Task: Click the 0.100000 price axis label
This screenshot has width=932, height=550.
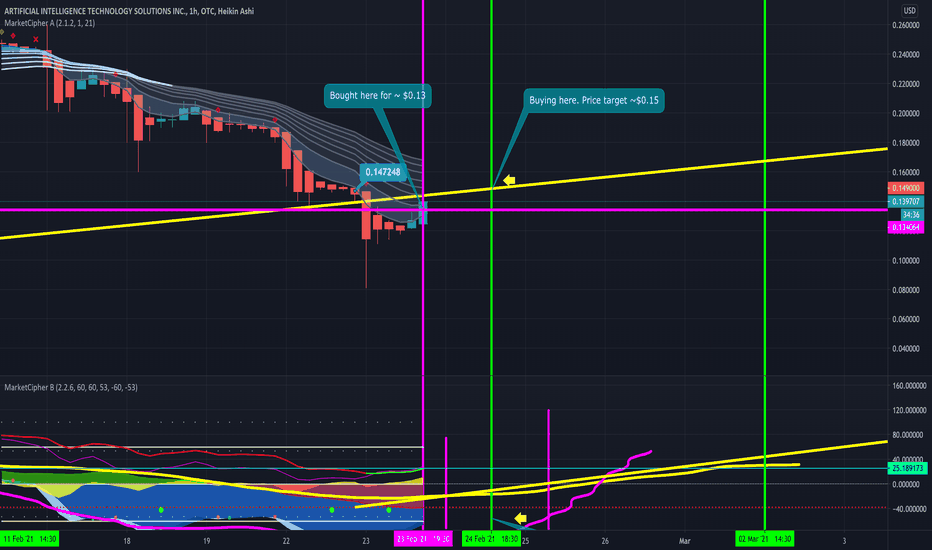Action: pyautogui.click(x=905, y=260)
